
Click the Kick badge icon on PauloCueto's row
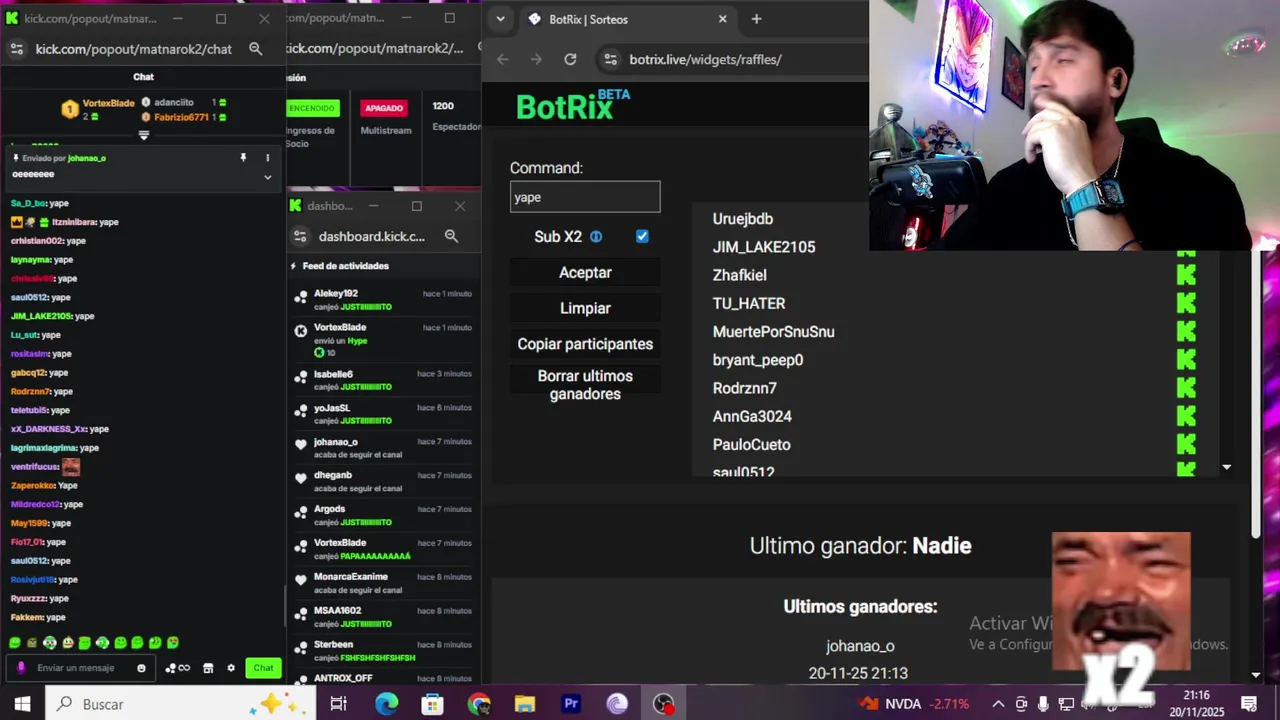(x=1186, y=444)
